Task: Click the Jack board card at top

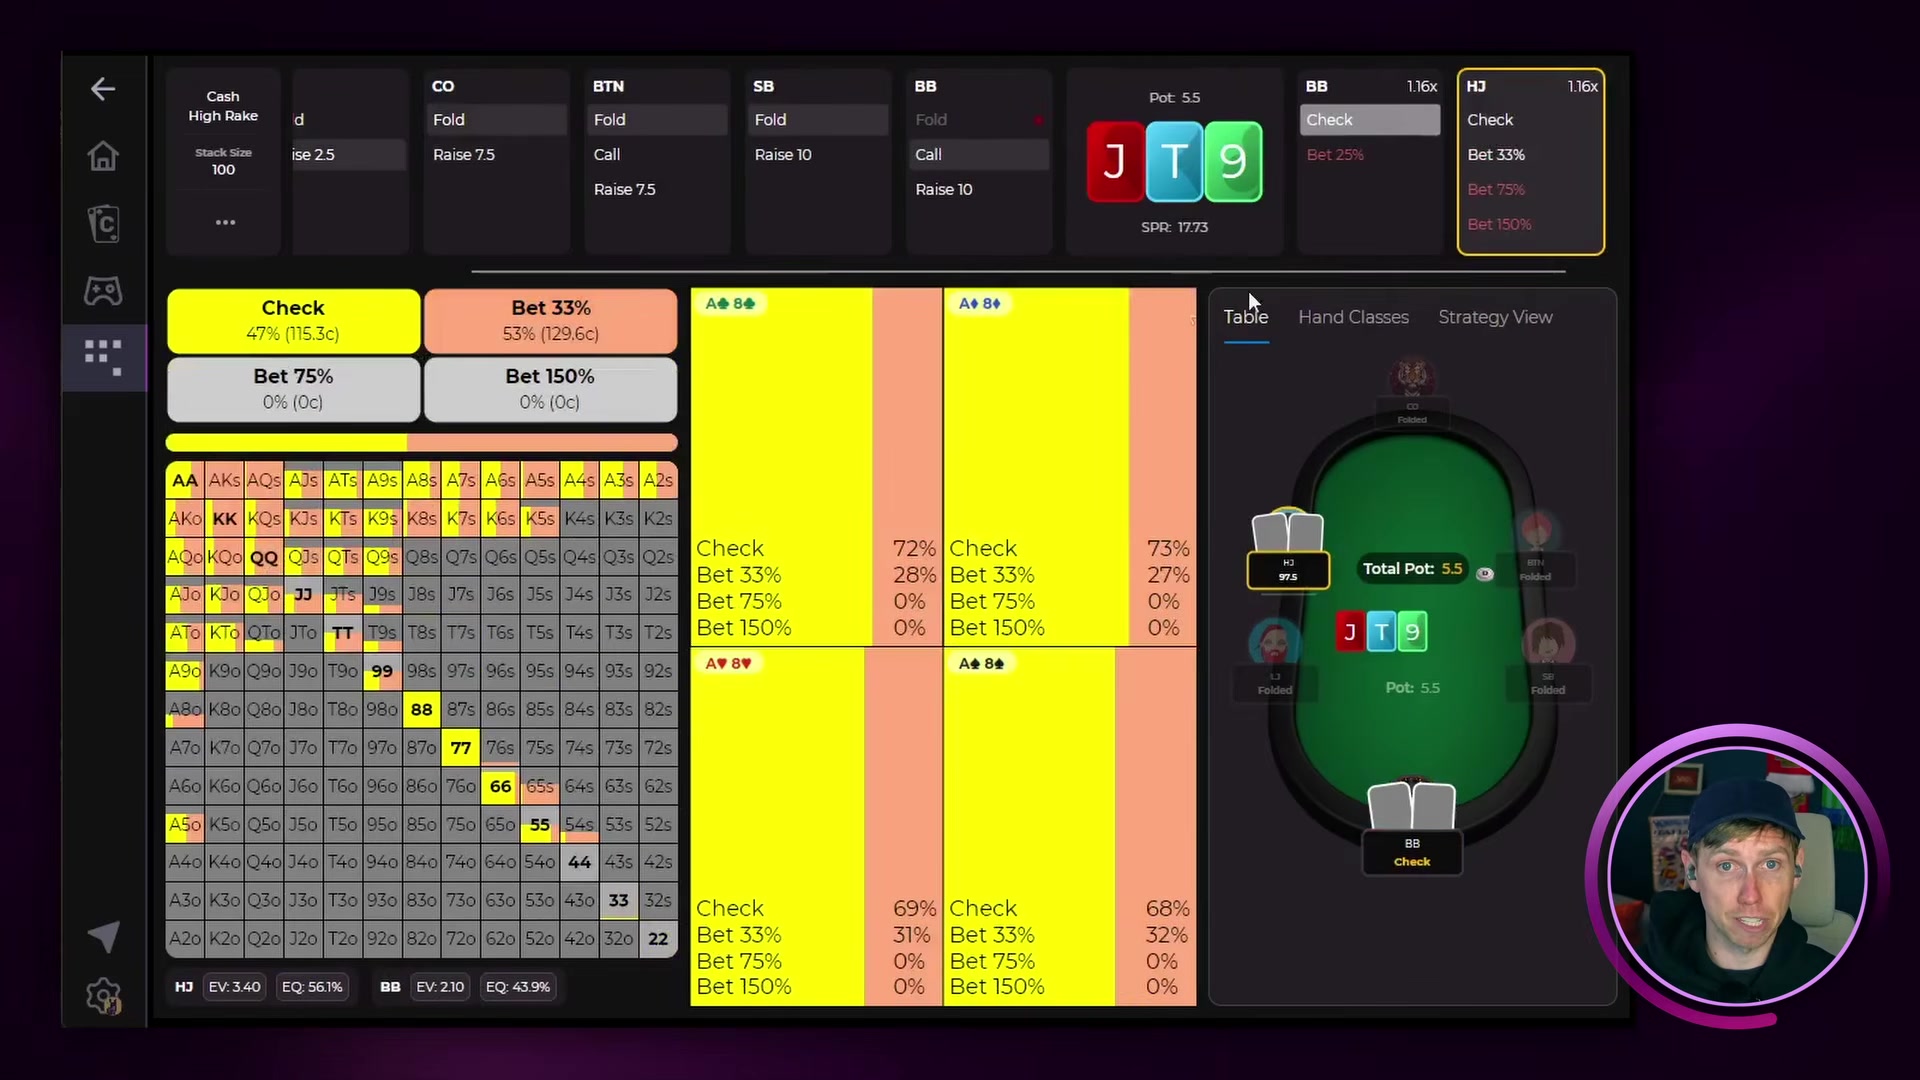Action: 1115,161
